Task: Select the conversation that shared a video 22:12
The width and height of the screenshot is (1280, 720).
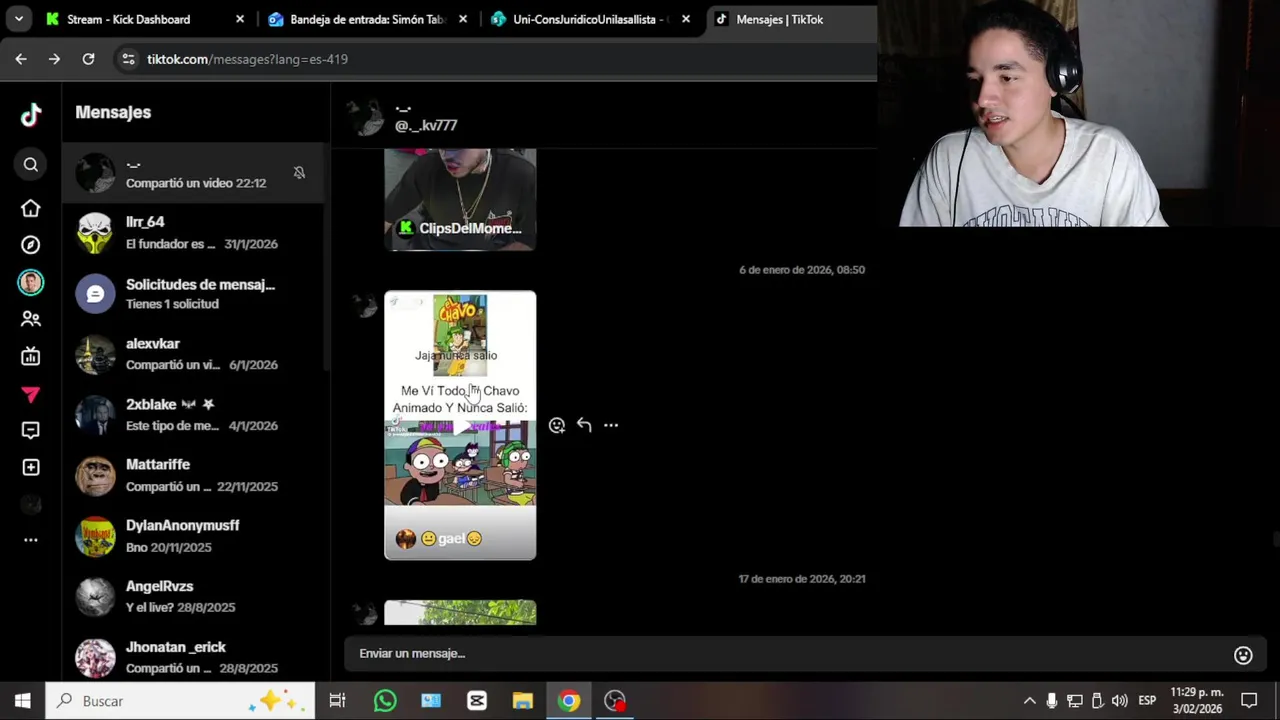Action: [x=195, y=173]
